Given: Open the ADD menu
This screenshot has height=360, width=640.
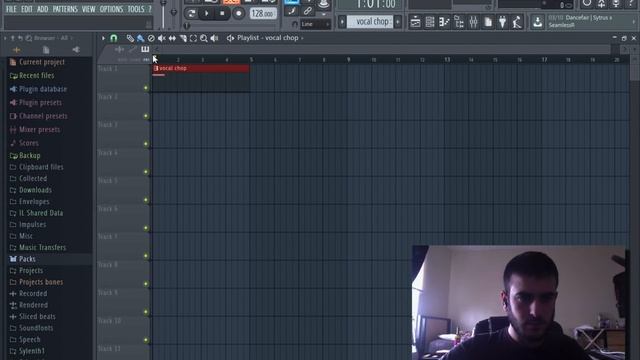Looking at the screenshot, I should [x=42, y=9].
